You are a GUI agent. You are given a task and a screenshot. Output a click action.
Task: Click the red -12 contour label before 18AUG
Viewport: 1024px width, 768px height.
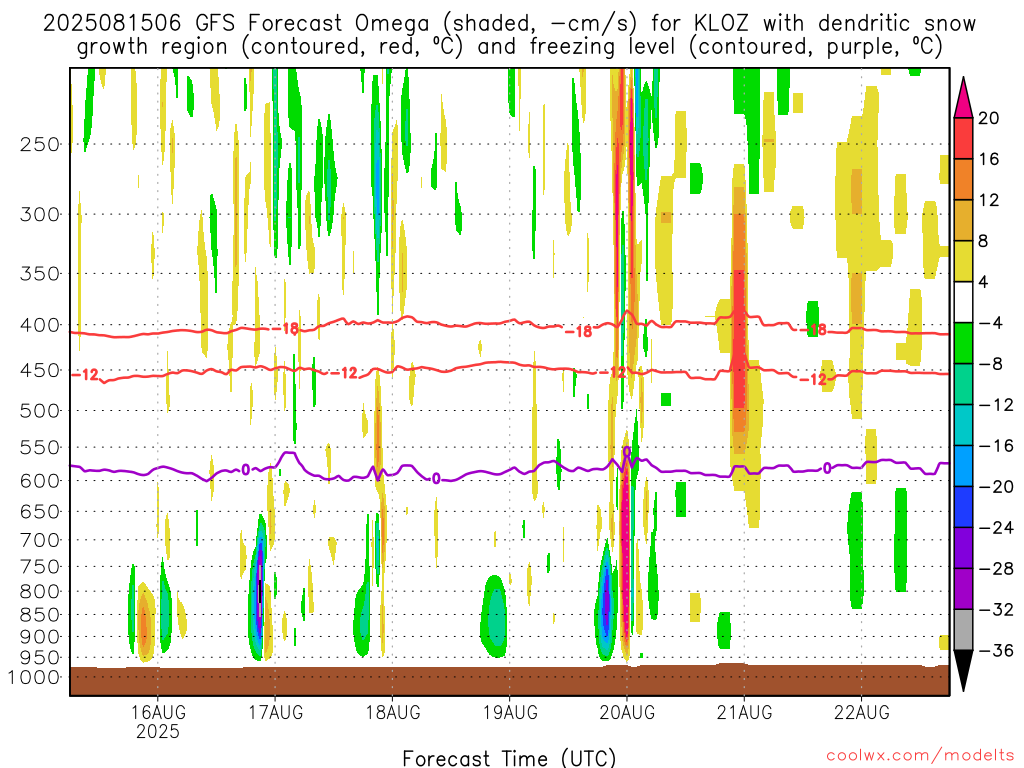(344, 373)
